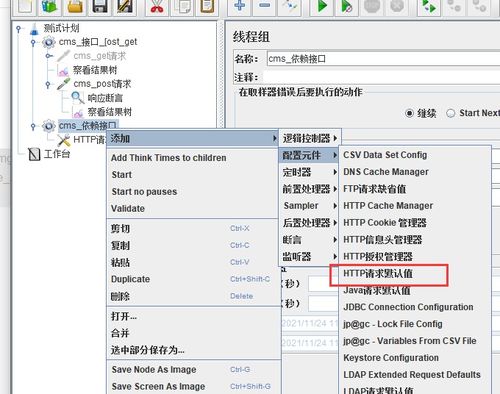This screenshot has height=394, width=500.
Task: Click the toolbar Start no pauses icon
Action: pos(347,6)
